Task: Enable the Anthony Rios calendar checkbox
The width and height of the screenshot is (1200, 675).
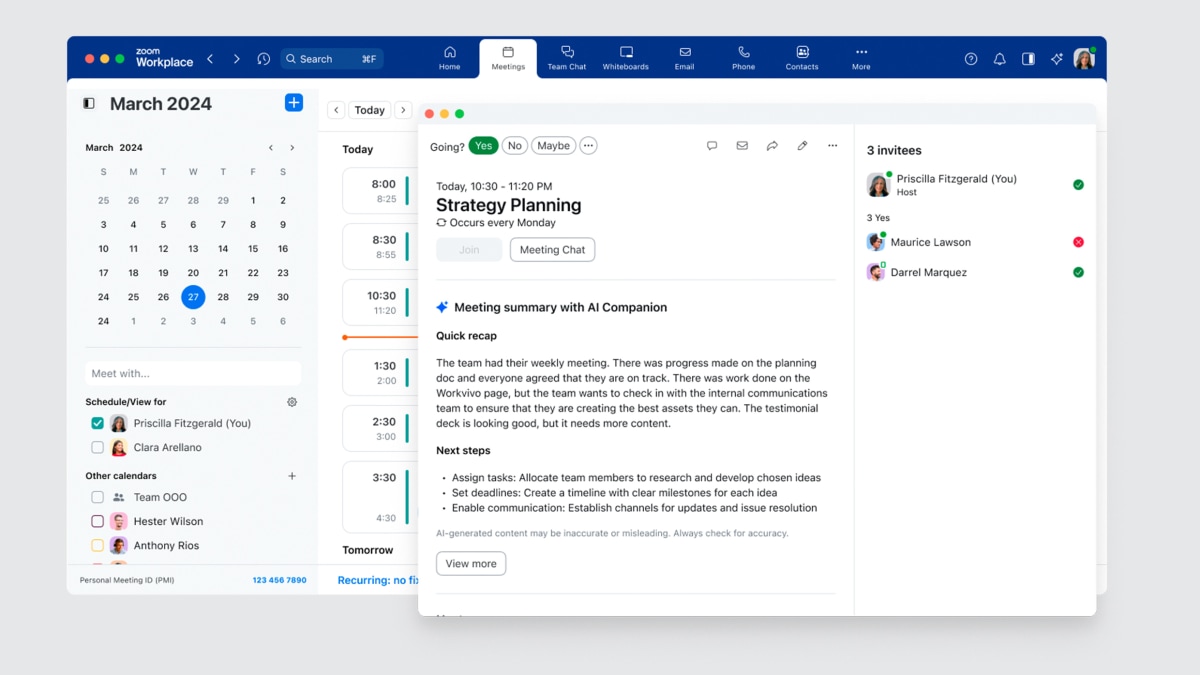Action: pyautogui.click(x=97, y=546)
